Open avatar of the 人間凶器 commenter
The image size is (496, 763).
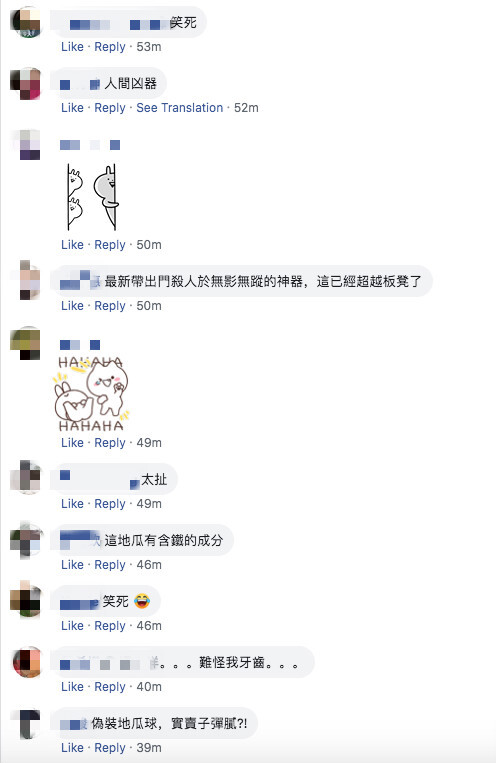pos(26,84)
